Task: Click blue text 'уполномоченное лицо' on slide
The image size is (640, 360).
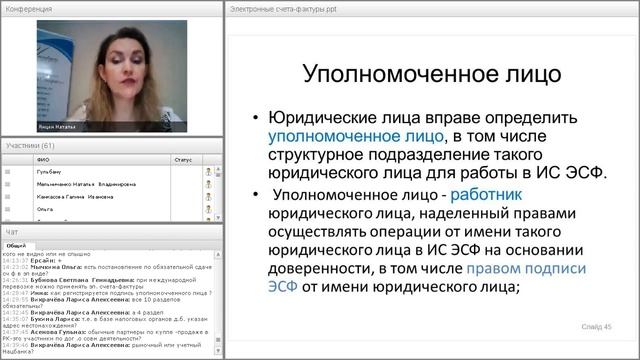Action: pyautogui.click(x=356, y=136)
